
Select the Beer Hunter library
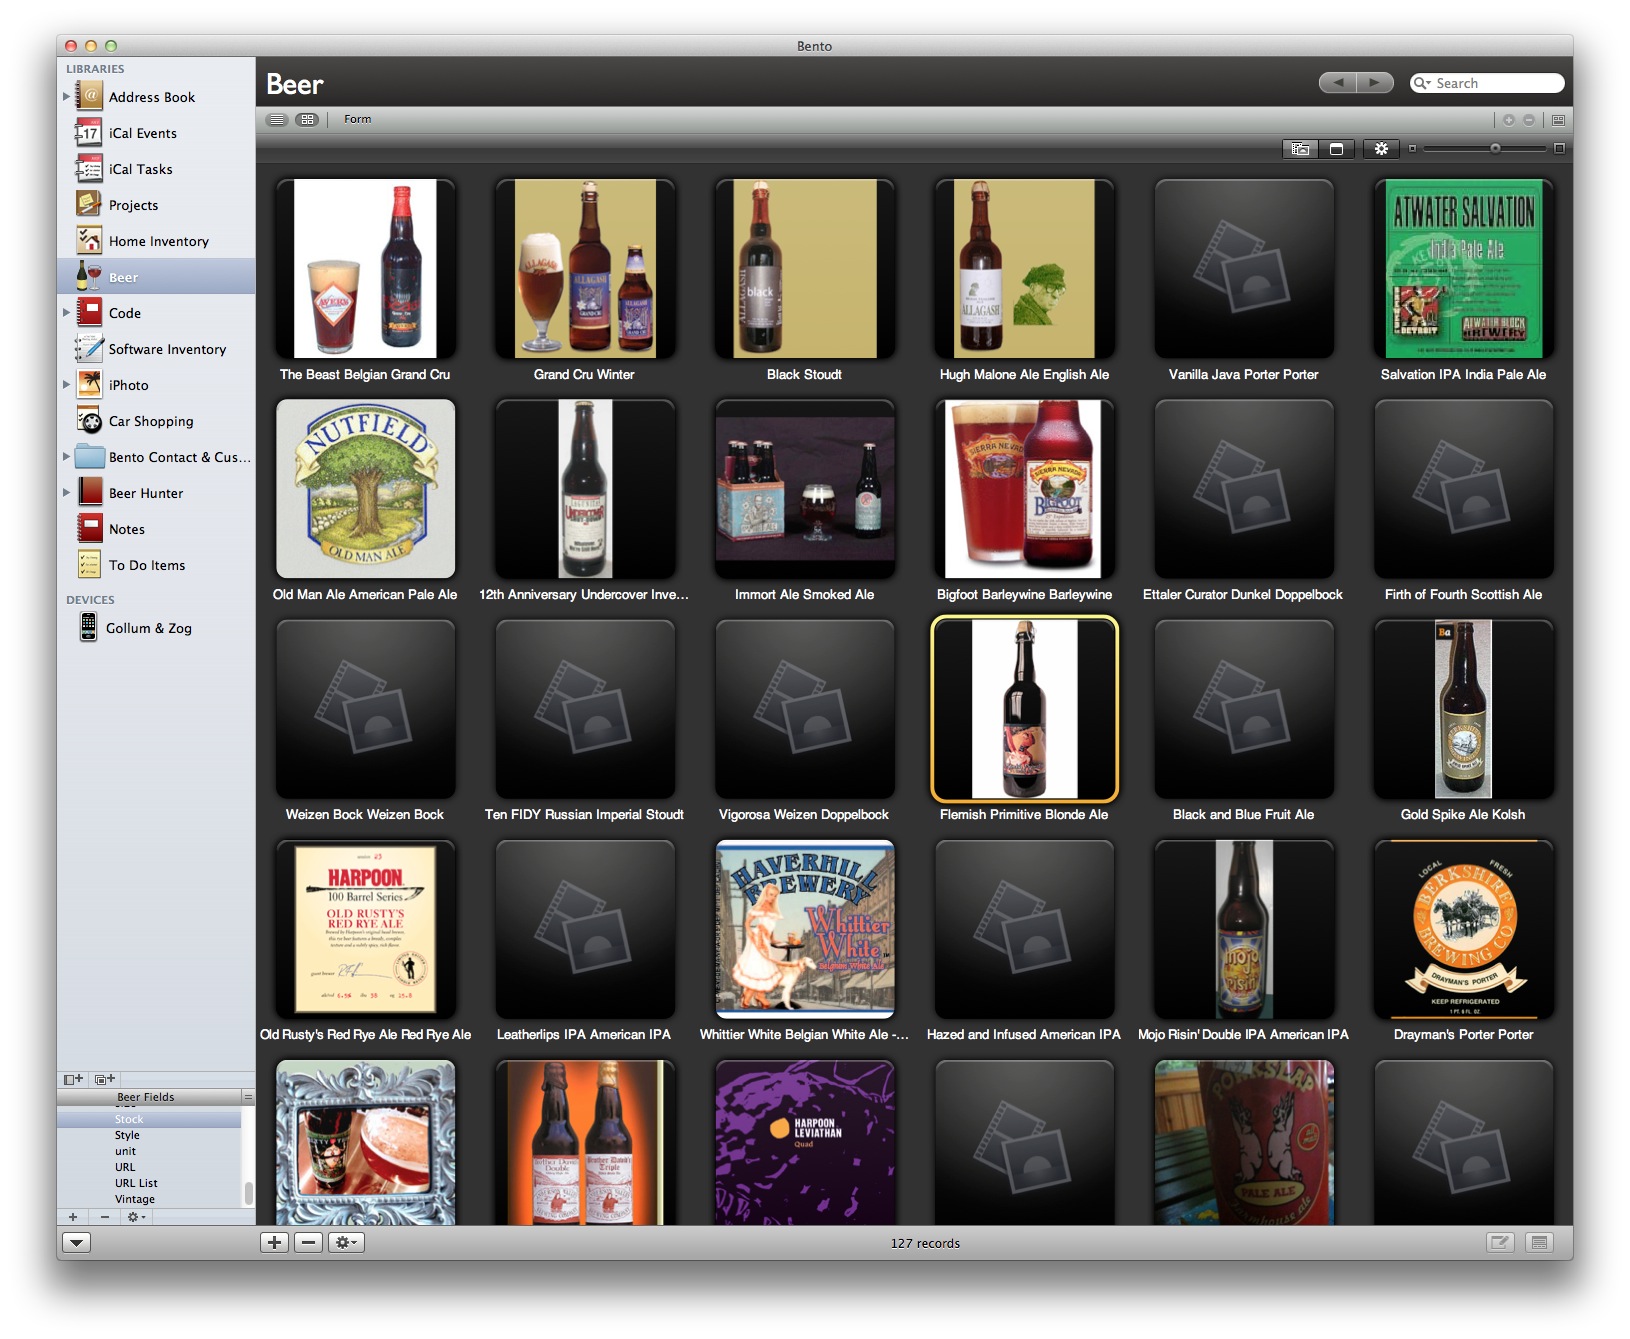(x=155, y=493)
